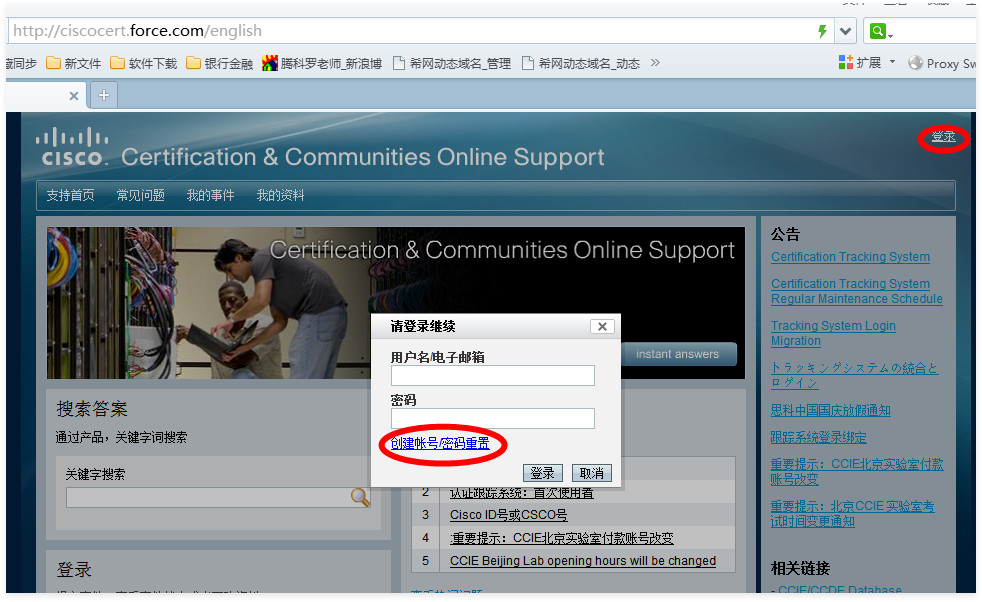Viewport: 982px width, 602px height.
Task: Open the Tracking System Login Migration link
Action: [833, 333]
